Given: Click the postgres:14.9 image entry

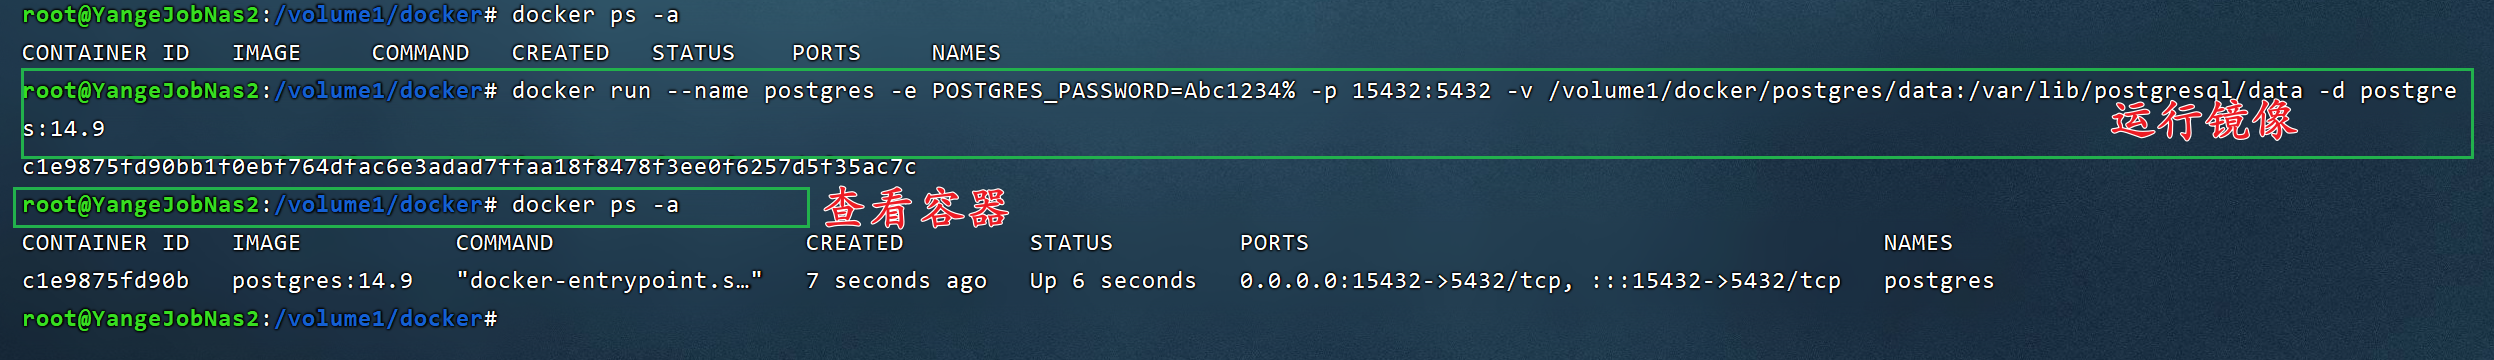Looking at the screenshot, I should tap(322, 281).
